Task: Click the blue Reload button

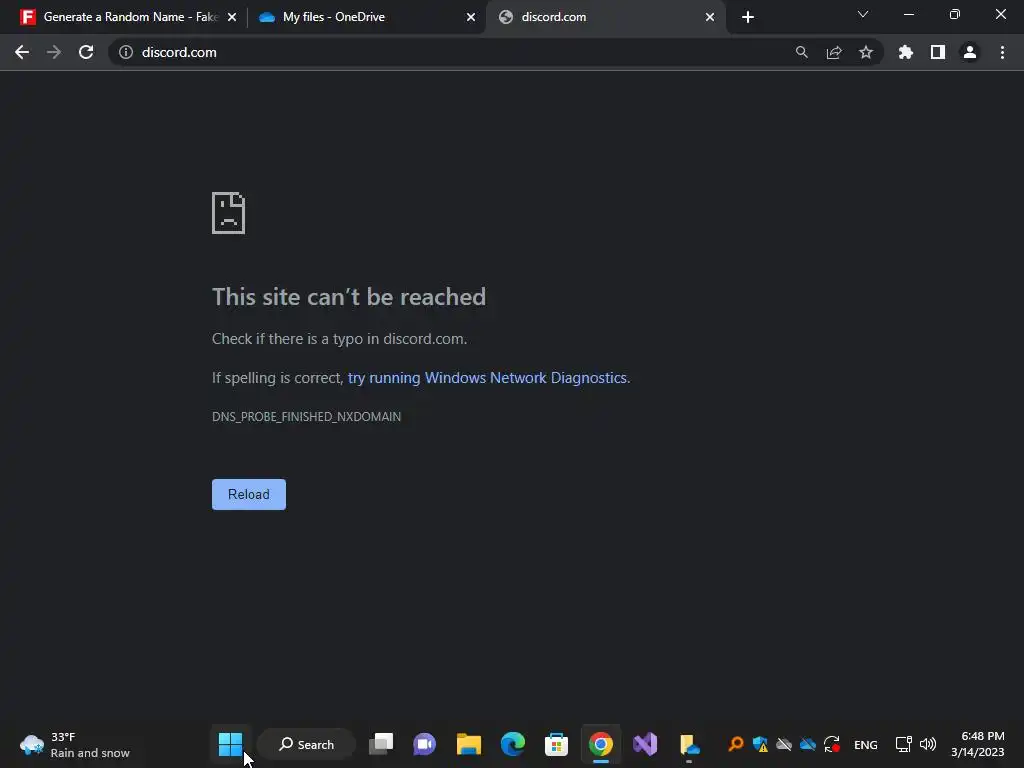Action: 249,494
